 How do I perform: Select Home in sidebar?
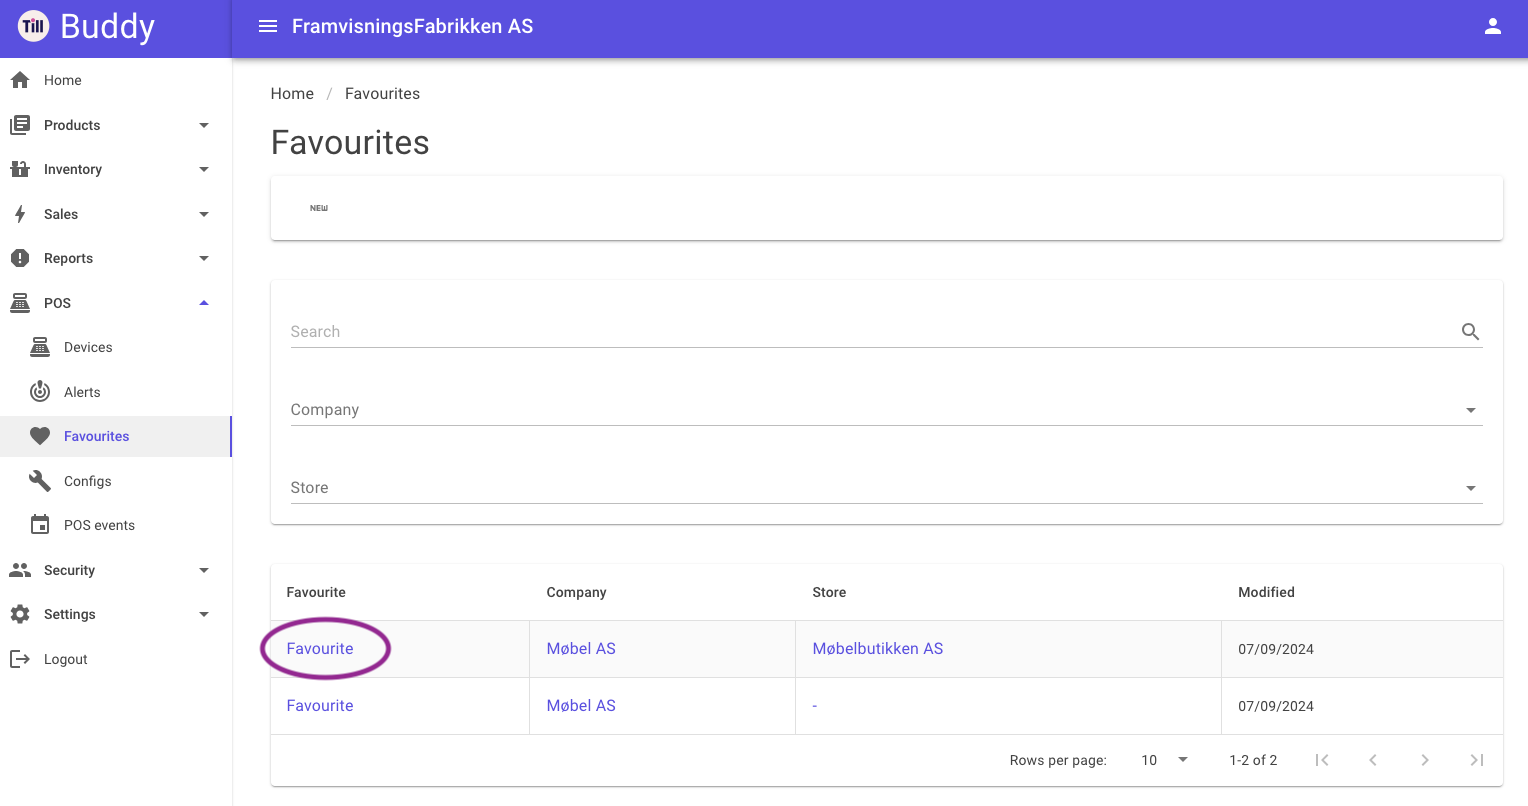point(116,80)
